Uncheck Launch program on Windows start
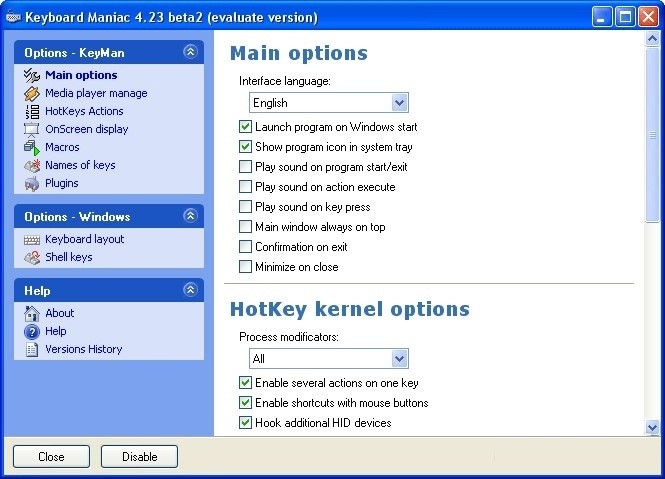Image resolution: width=665 pixels, height=479 pixels. pos(245,126)
